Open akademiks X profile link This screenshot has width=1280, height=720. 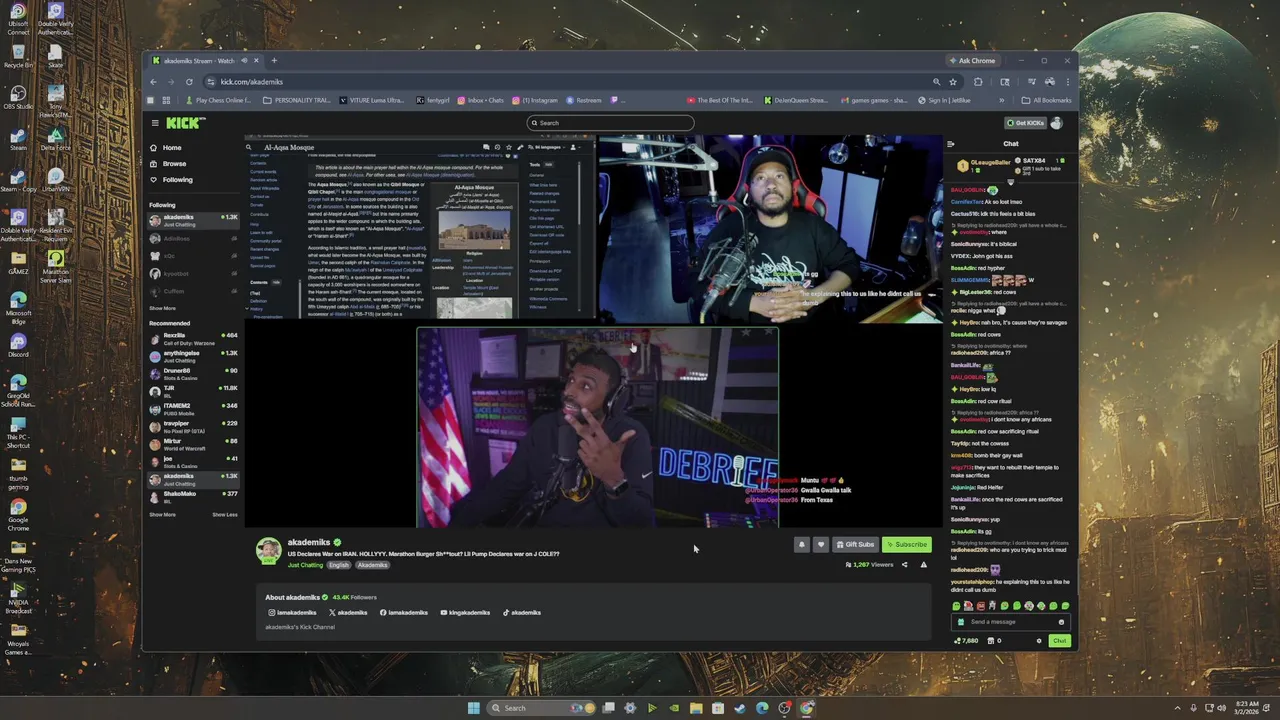(348, 613)
